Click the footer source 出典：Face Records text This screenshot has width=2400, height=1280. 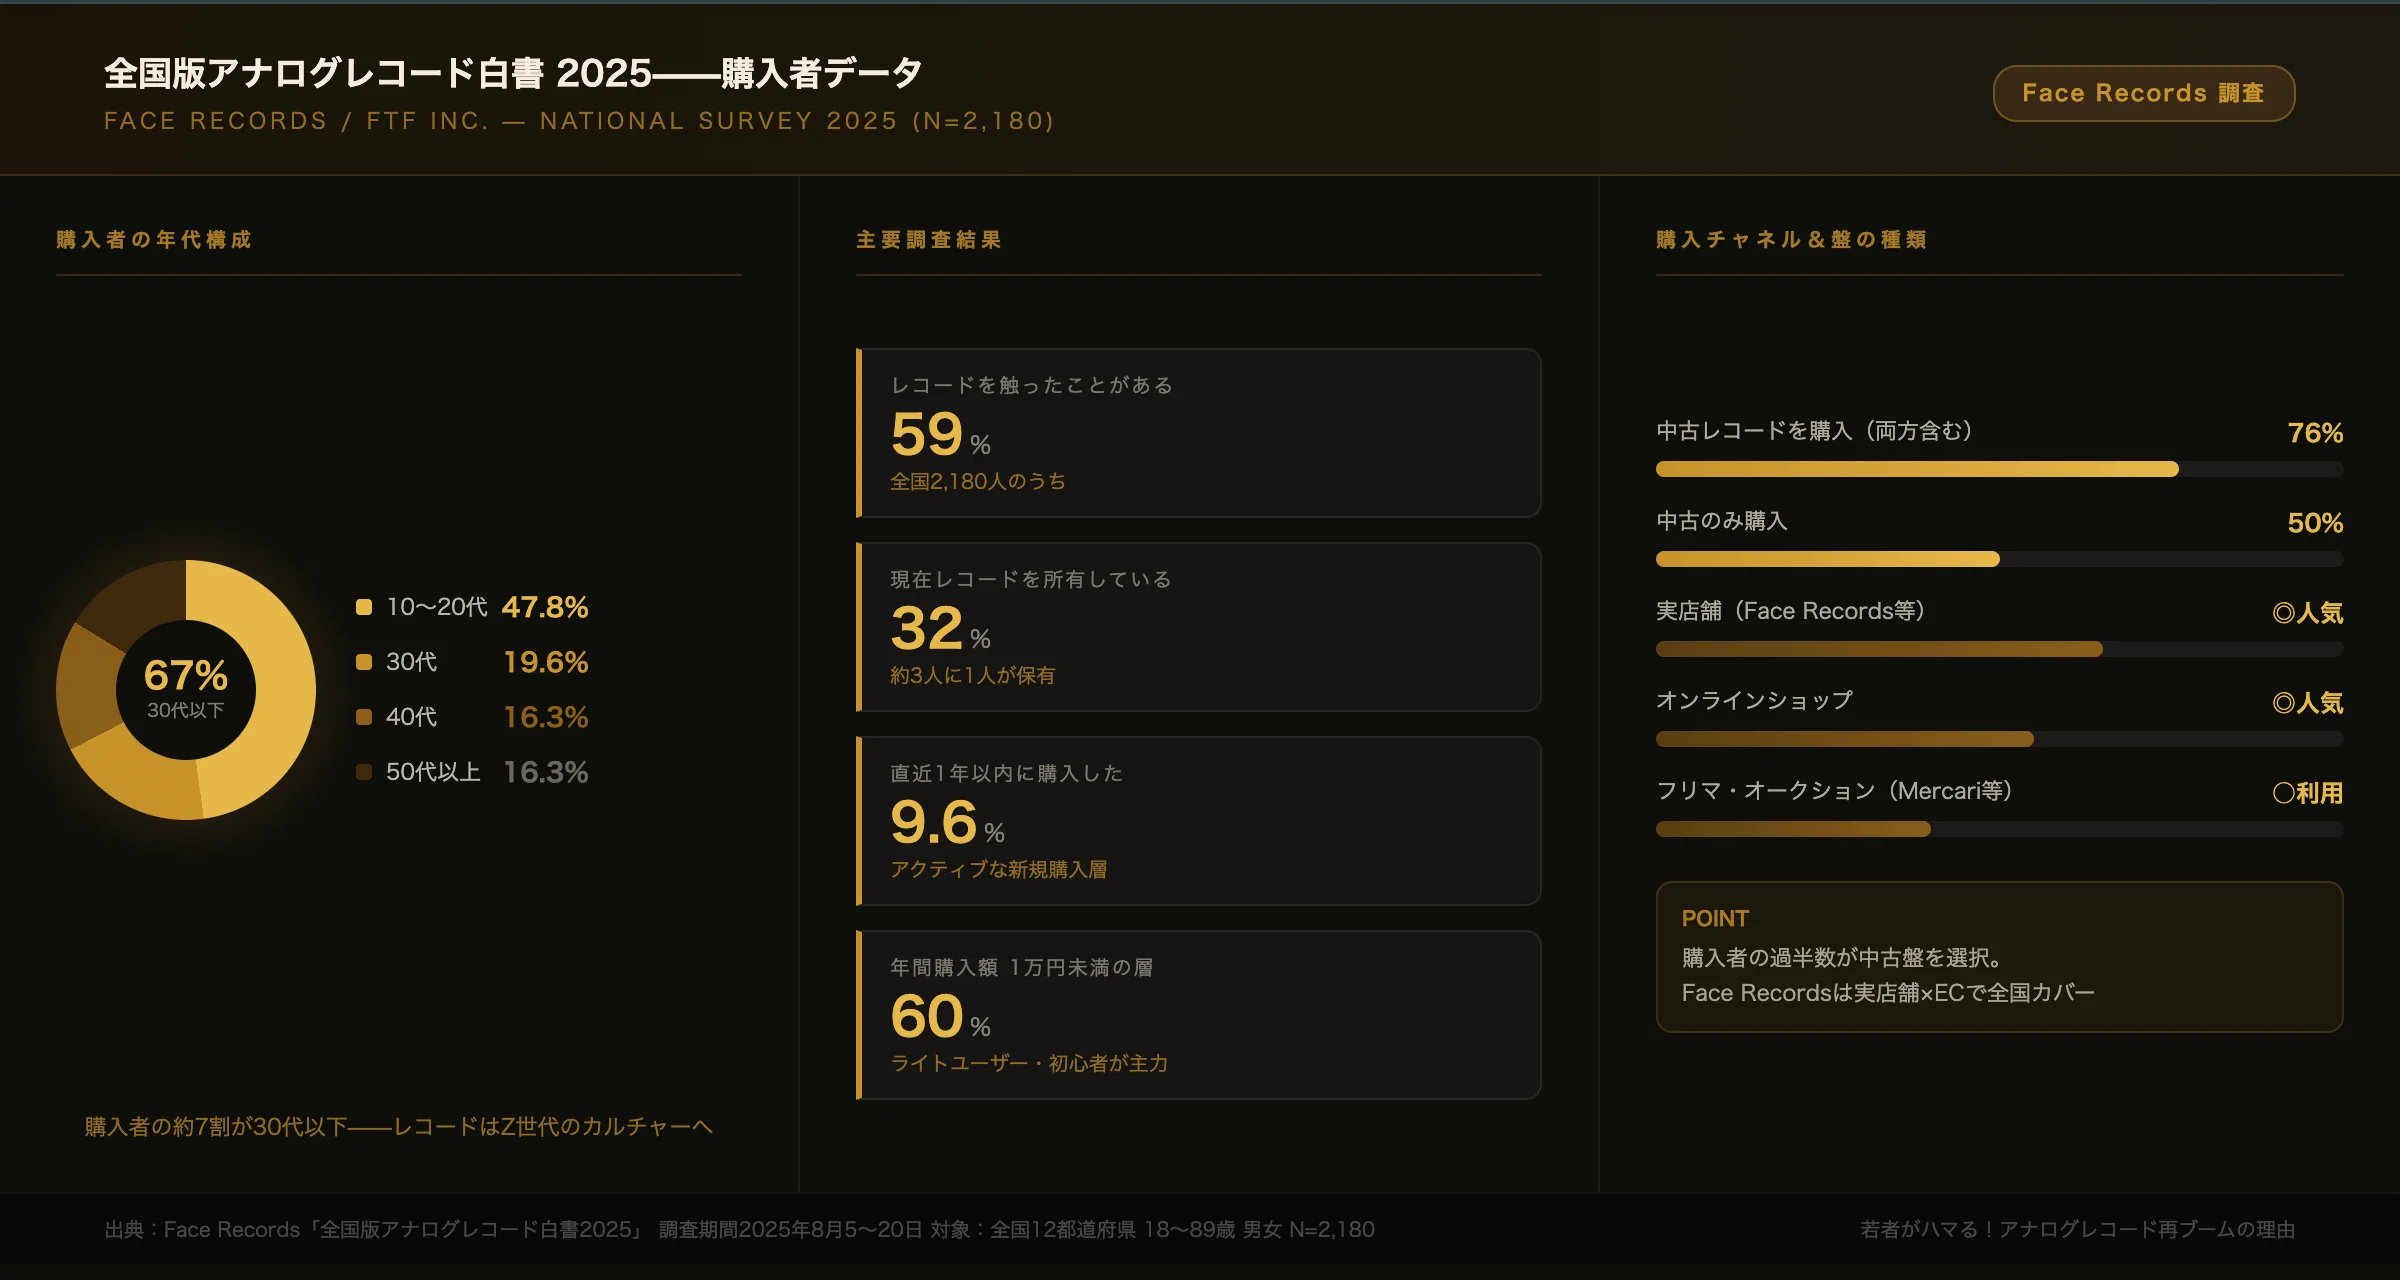(740, 1230)
